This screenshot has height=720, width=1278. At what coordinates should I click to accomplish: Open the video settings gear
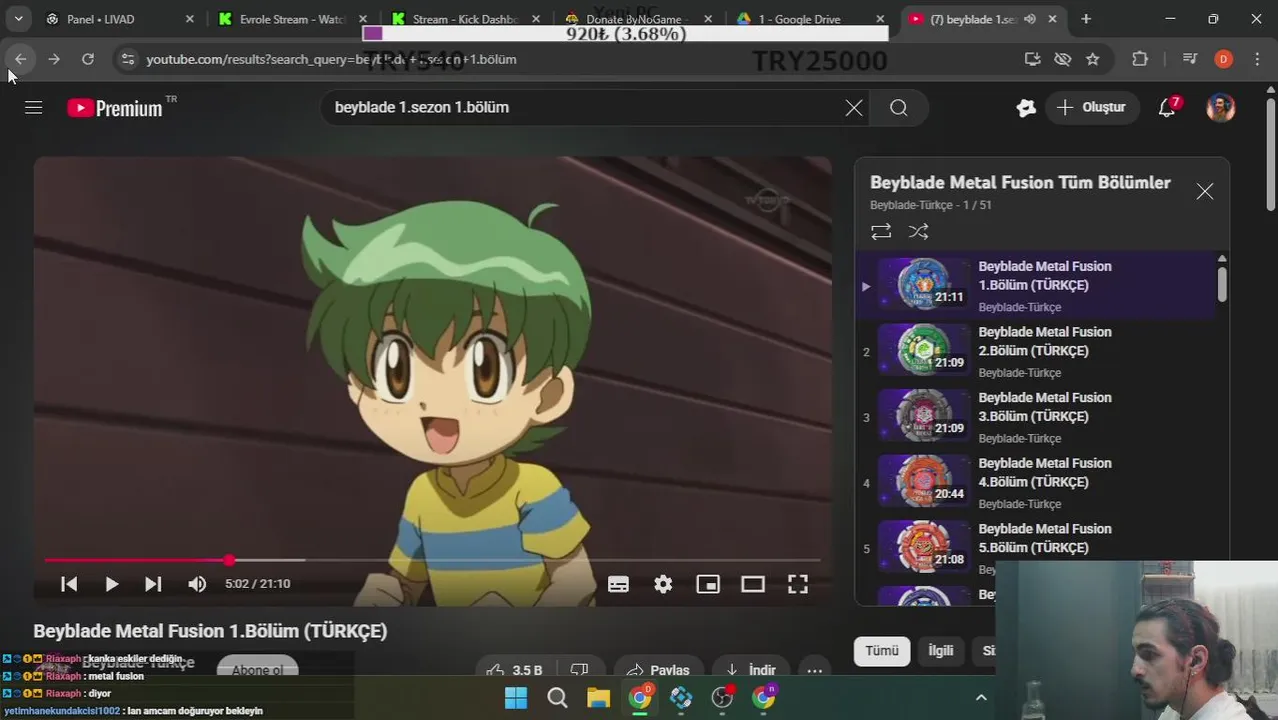coord(663,584)
